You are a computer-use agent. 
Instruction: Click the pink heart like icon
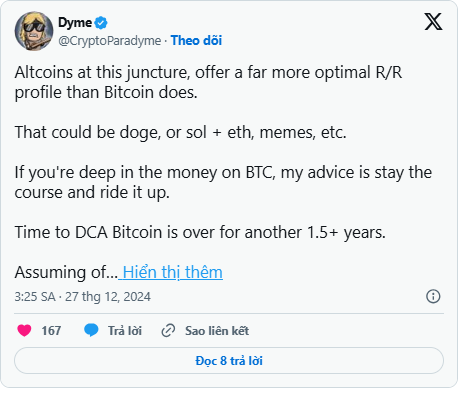tap(24, 330)
